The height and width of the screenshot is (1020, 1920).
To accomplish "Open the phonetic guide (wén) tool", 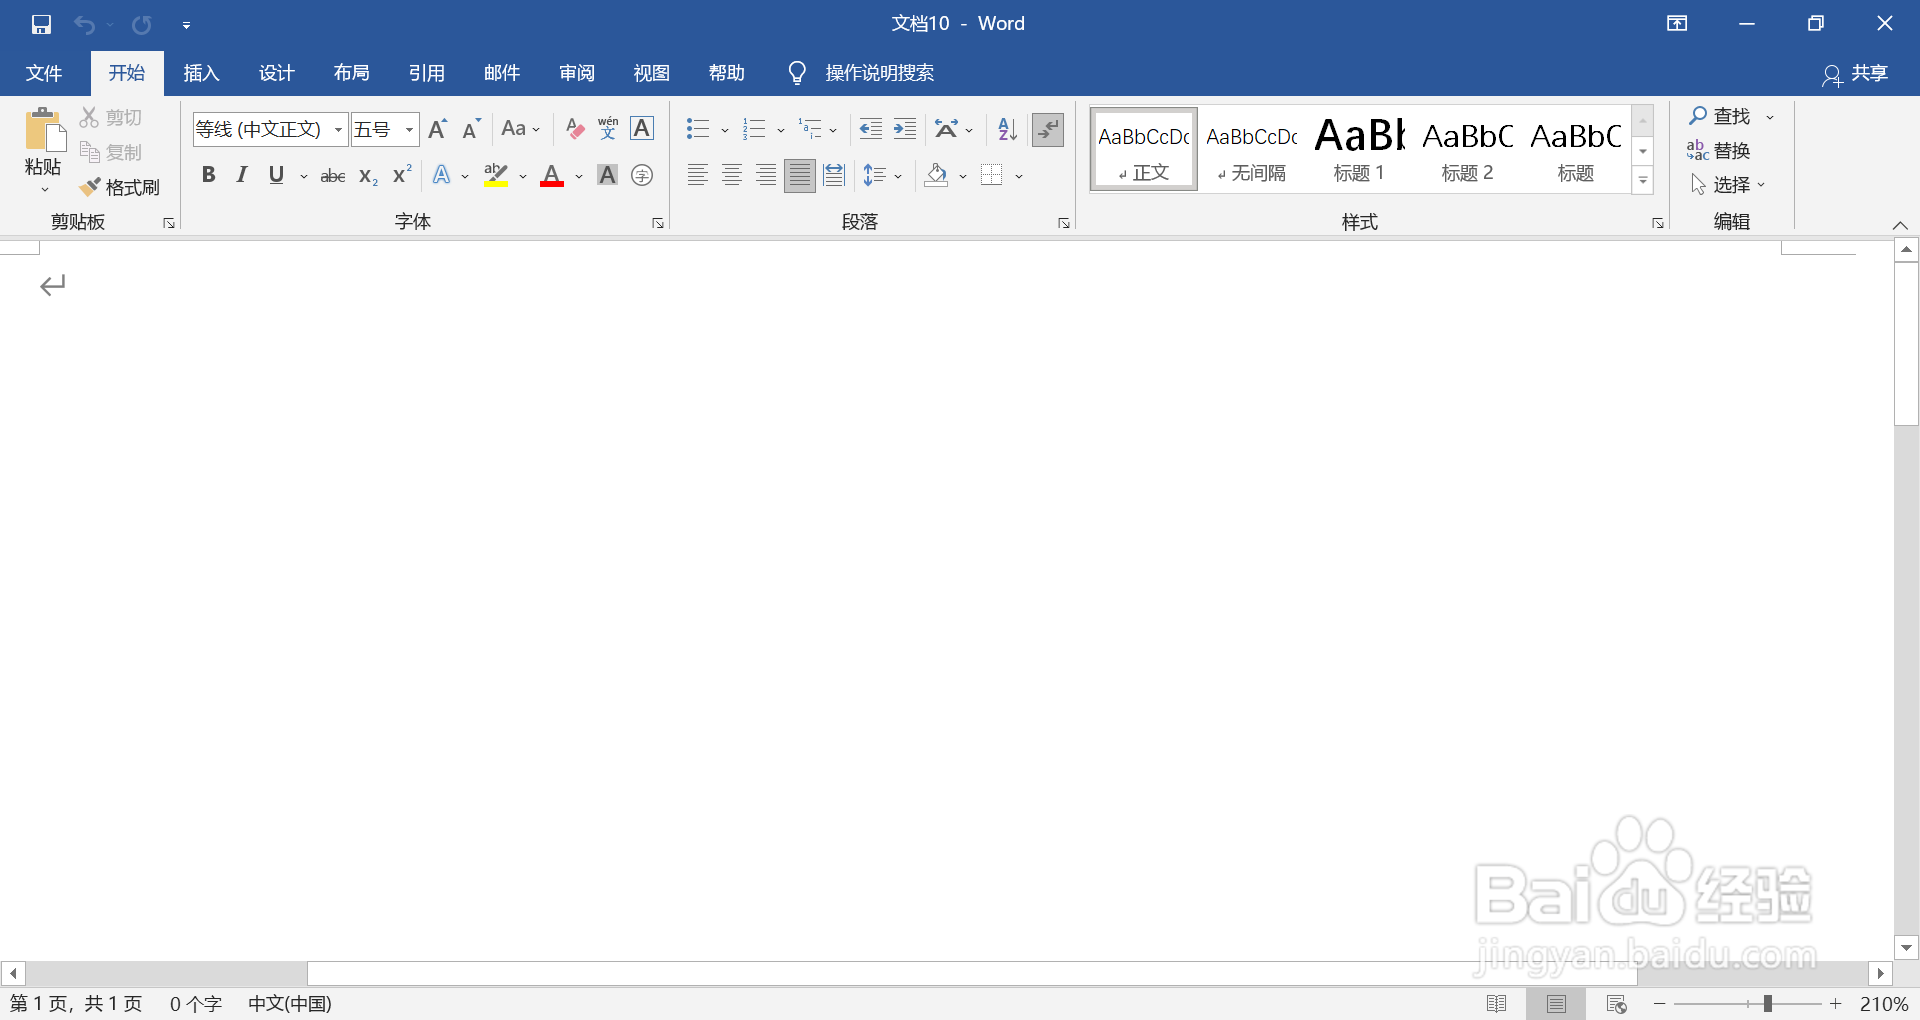I will coord(608,129).
